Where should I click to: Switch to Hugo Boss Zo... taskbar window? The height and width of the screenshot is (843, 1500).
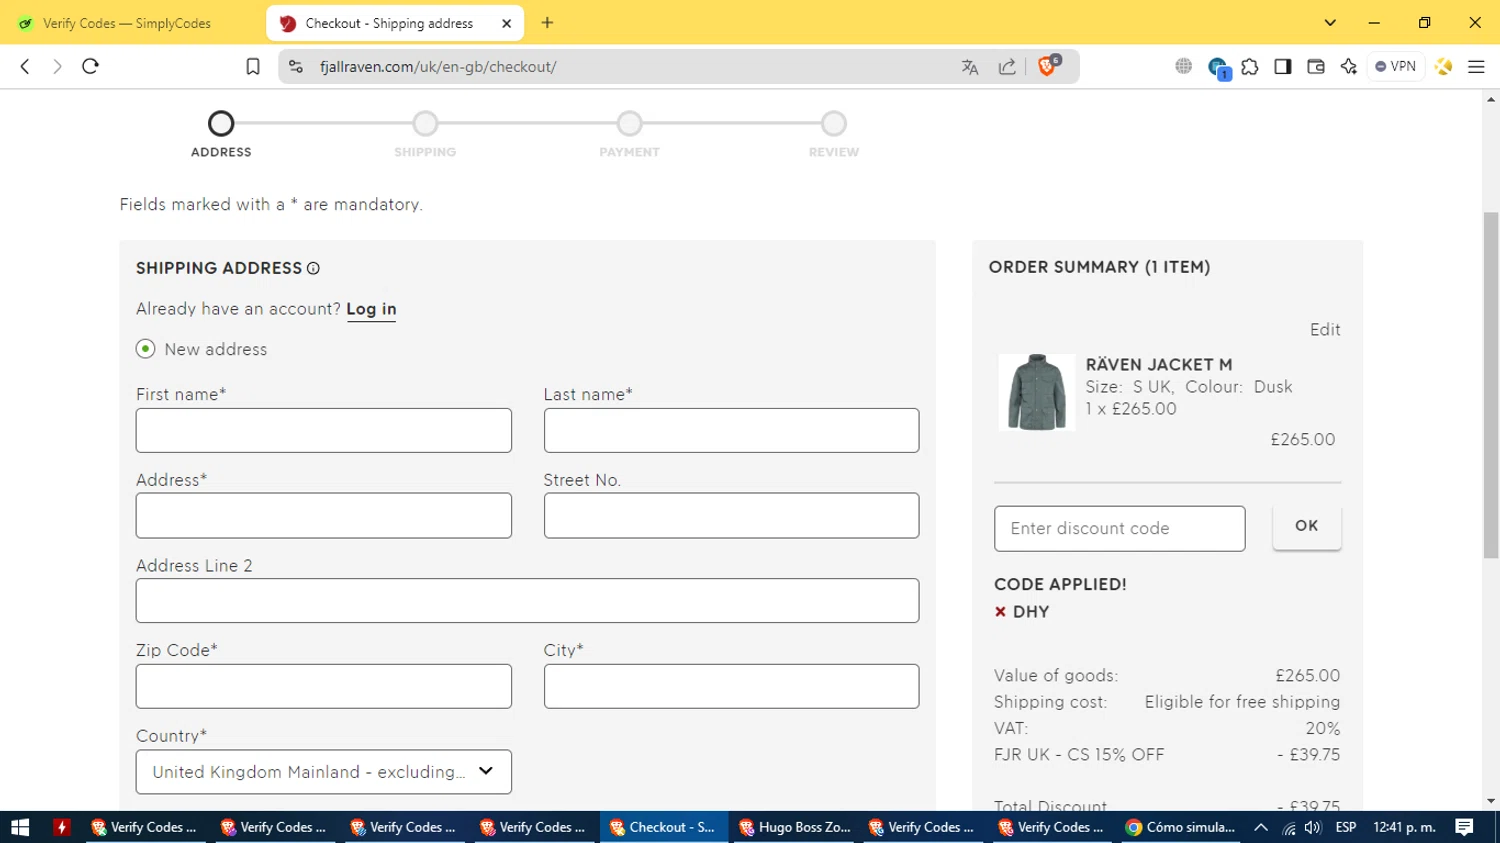795,827
